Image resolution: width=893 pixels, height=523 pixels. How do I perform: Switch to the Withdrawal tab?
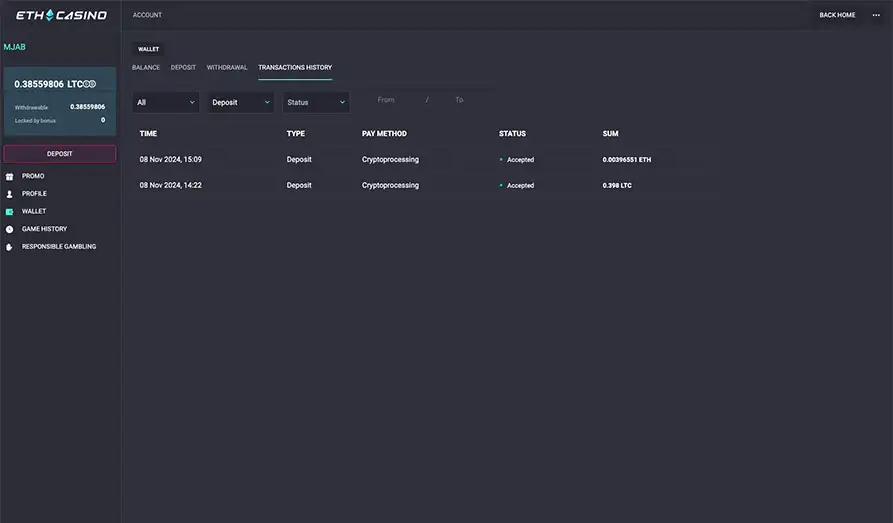[x=227, y=67]
